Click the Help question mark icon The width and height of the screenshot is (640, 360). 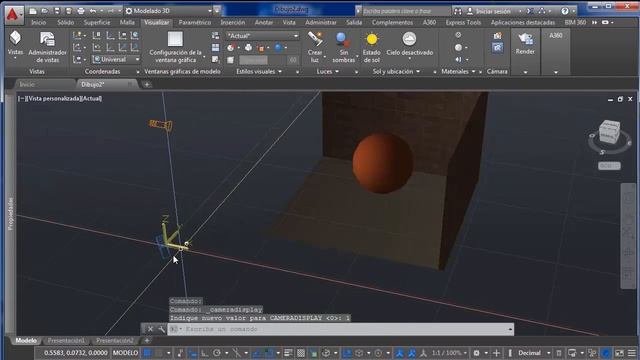pyautogui.click(x=565, y=11)
